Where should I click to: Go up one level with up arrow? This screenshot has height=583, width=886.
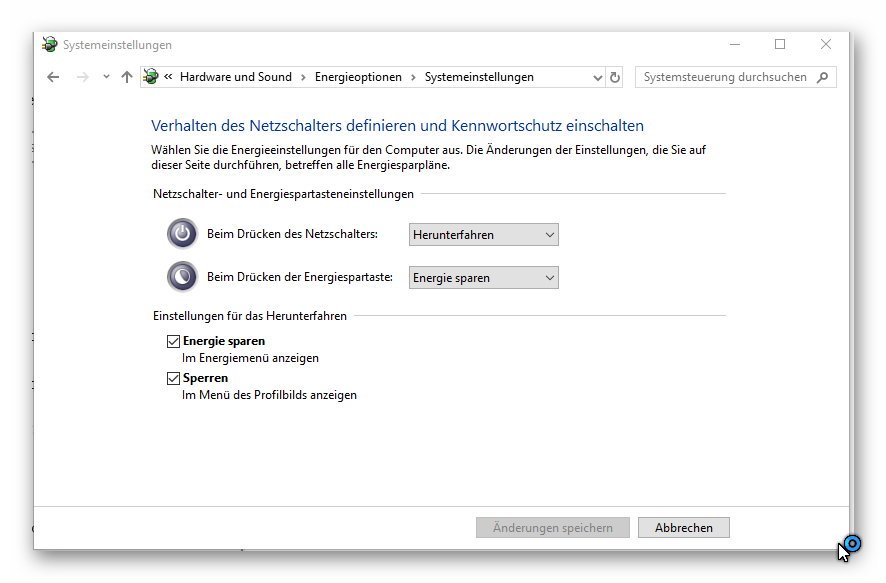[127, 77]
